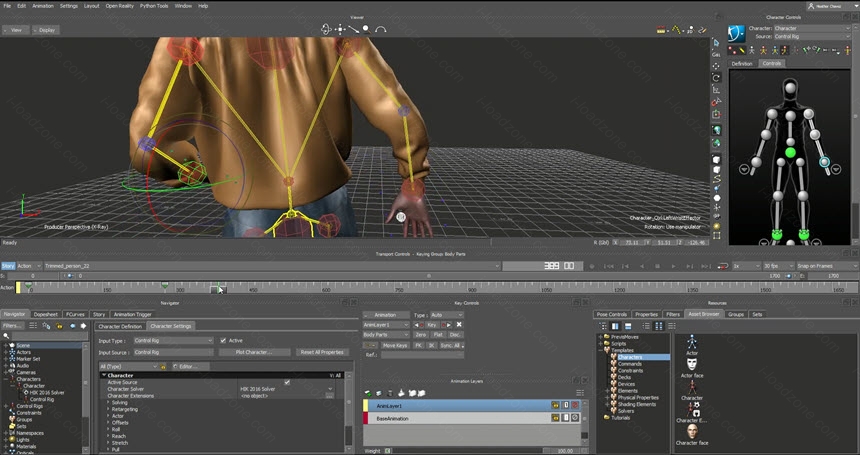Viewport: 860px width, 455px height.
Task: Toggle the IK button in Key Controls
Action: (431, 345)
